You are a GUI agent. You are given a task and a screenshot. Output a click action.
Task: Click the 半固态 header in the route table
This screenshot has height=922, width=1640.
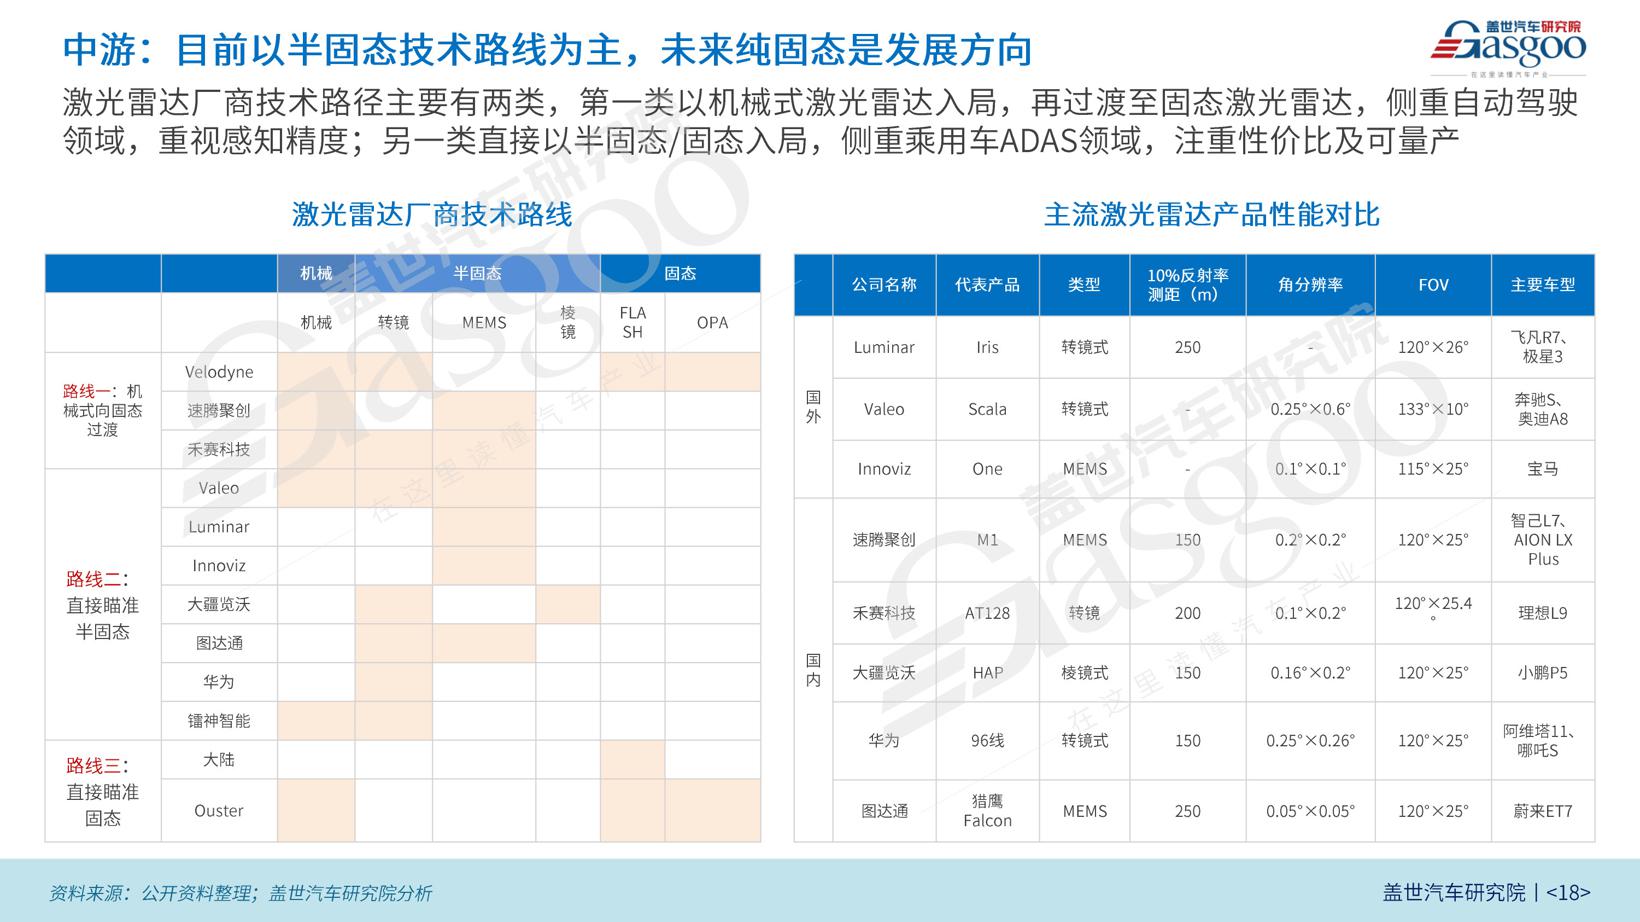pos(477,273)
